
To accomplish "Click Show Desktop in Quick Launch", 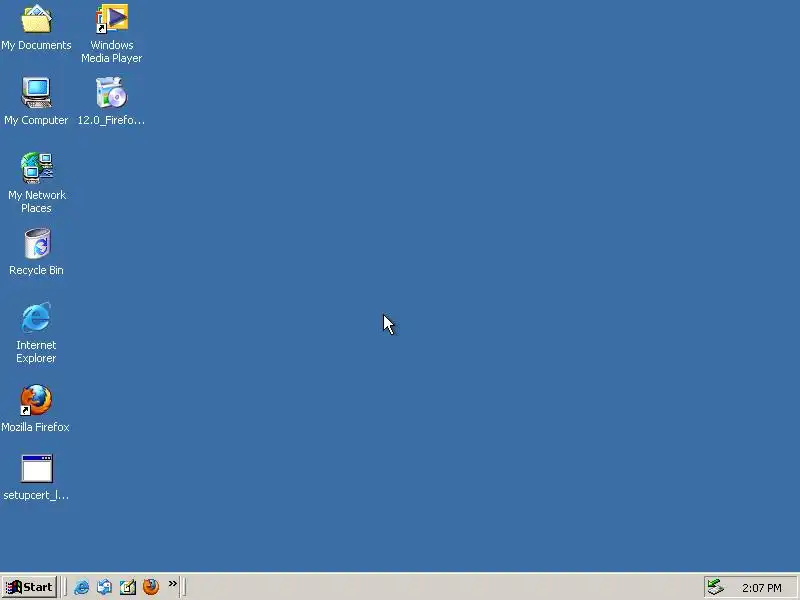I will 128,587.
